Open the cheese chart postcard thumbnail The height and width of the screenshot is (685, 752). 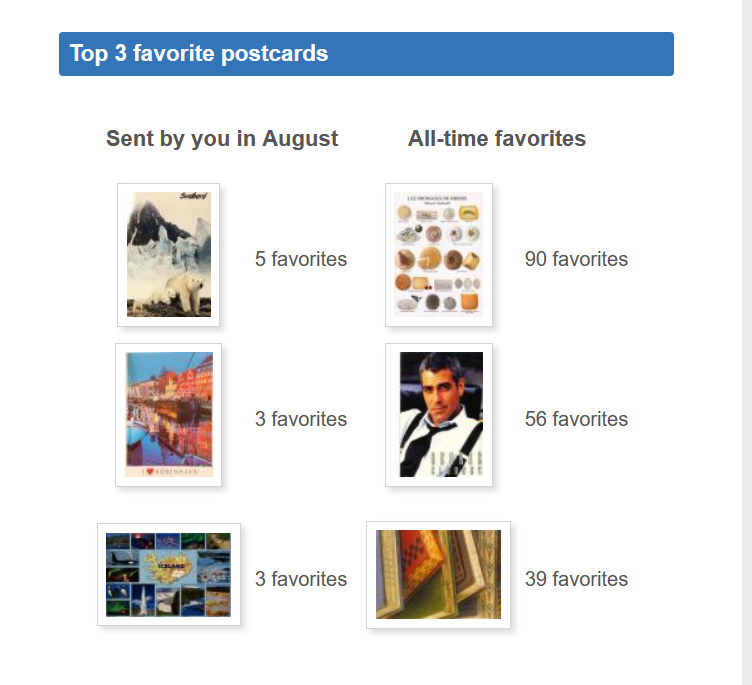pos(438,255)
